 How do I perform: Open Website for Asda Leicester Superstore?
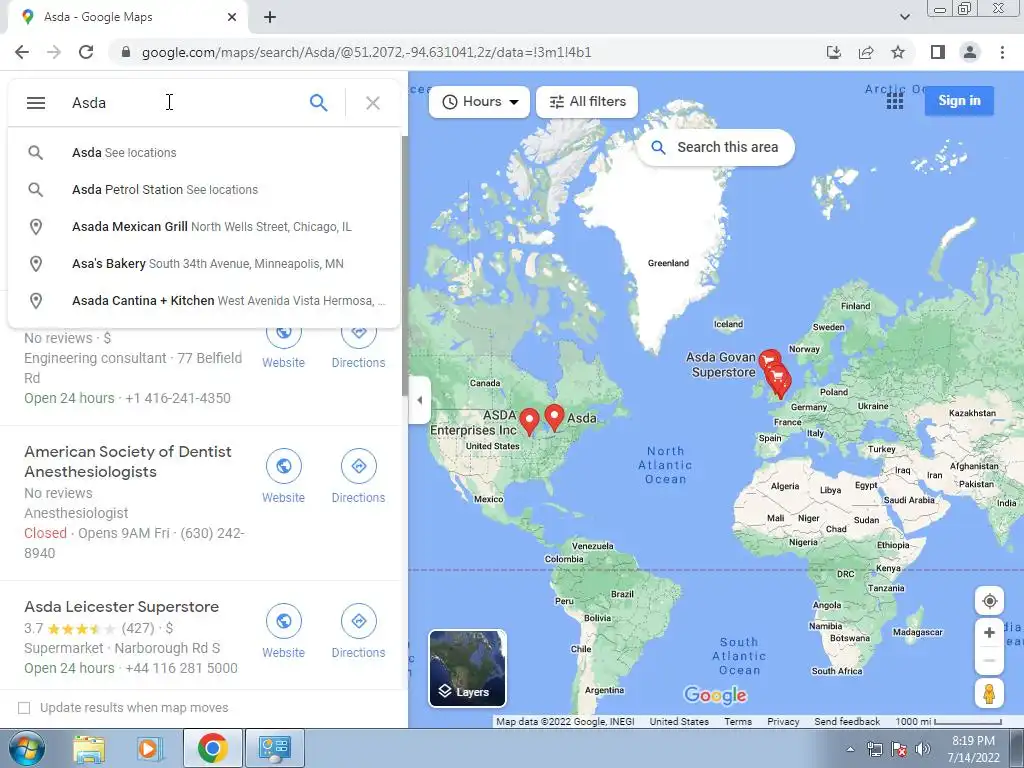click(283, 632)
